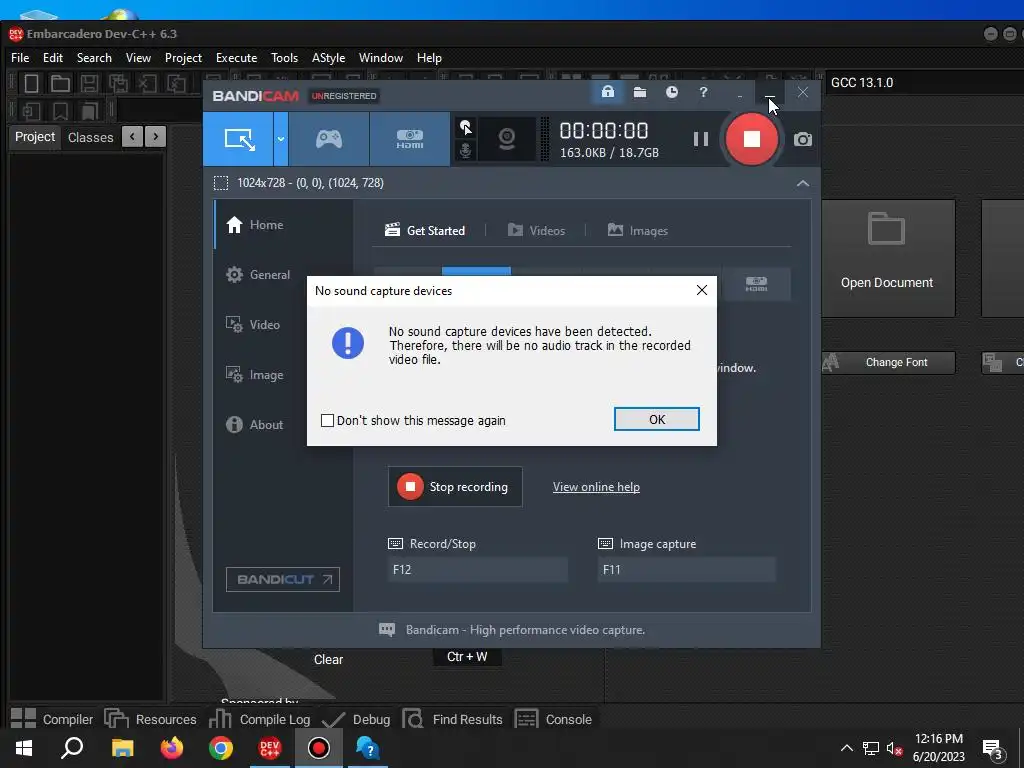
Task: Switch to Images tab in Bandicam
Action: click(x=638, y=231)
